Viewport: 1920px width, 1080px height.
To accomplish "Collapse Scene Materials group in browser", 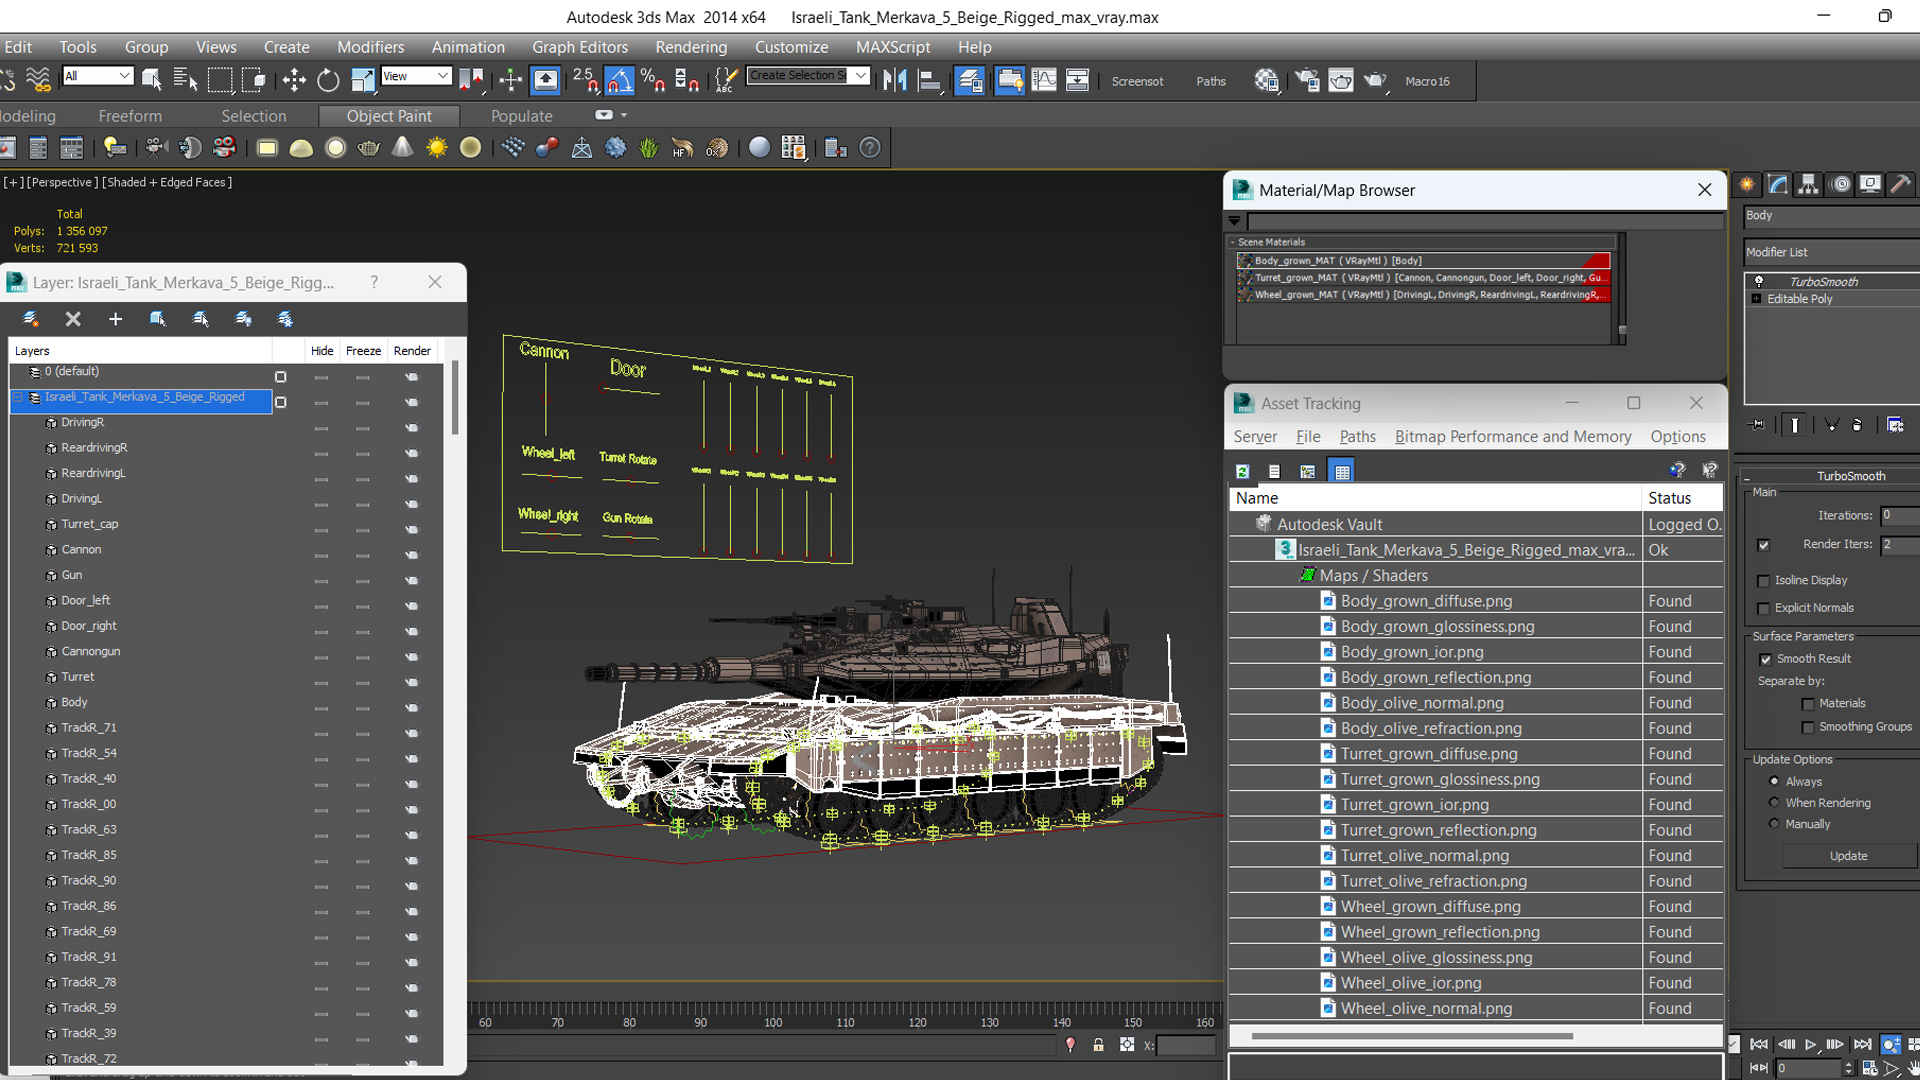I will [x=1232, y=242].
